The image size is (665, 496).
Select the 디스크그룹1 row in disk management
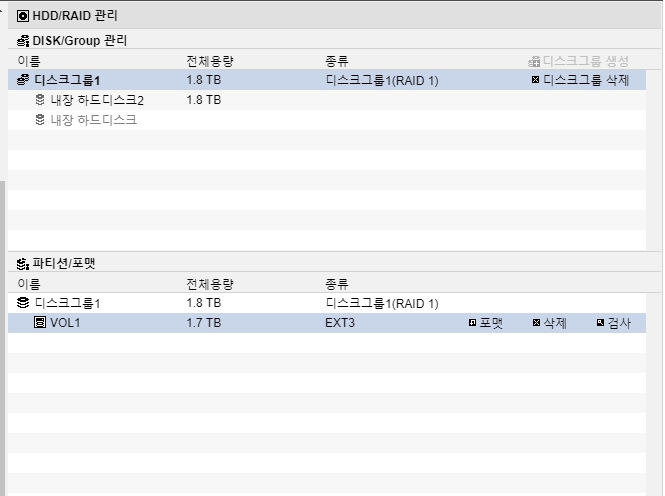click(x=327, y=80)
